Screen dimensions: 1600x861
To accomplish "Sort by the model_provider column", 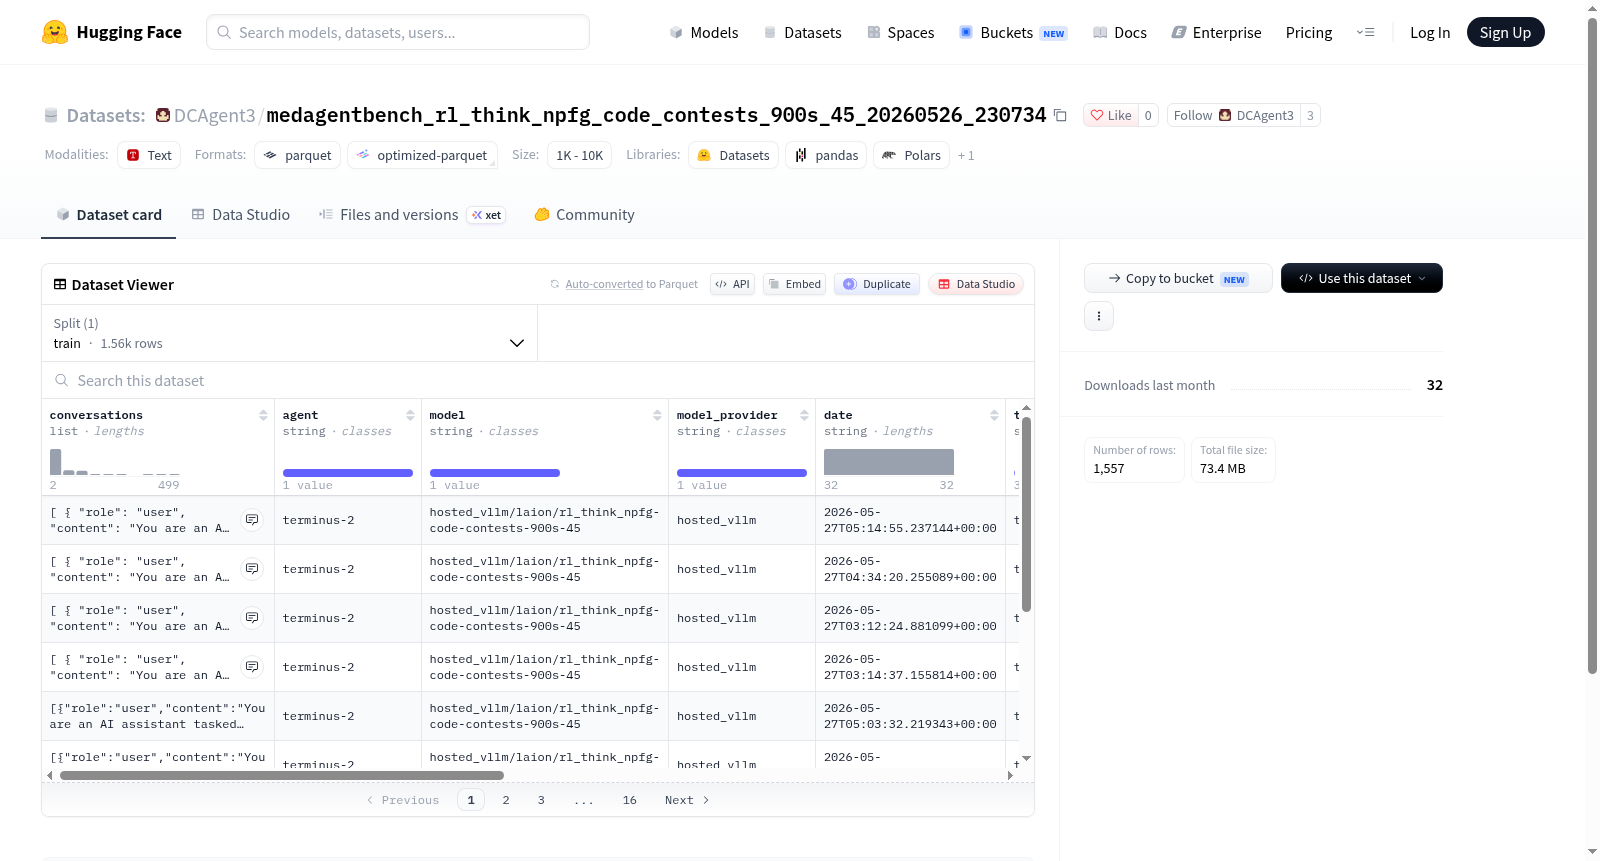I will click(804, 415).
